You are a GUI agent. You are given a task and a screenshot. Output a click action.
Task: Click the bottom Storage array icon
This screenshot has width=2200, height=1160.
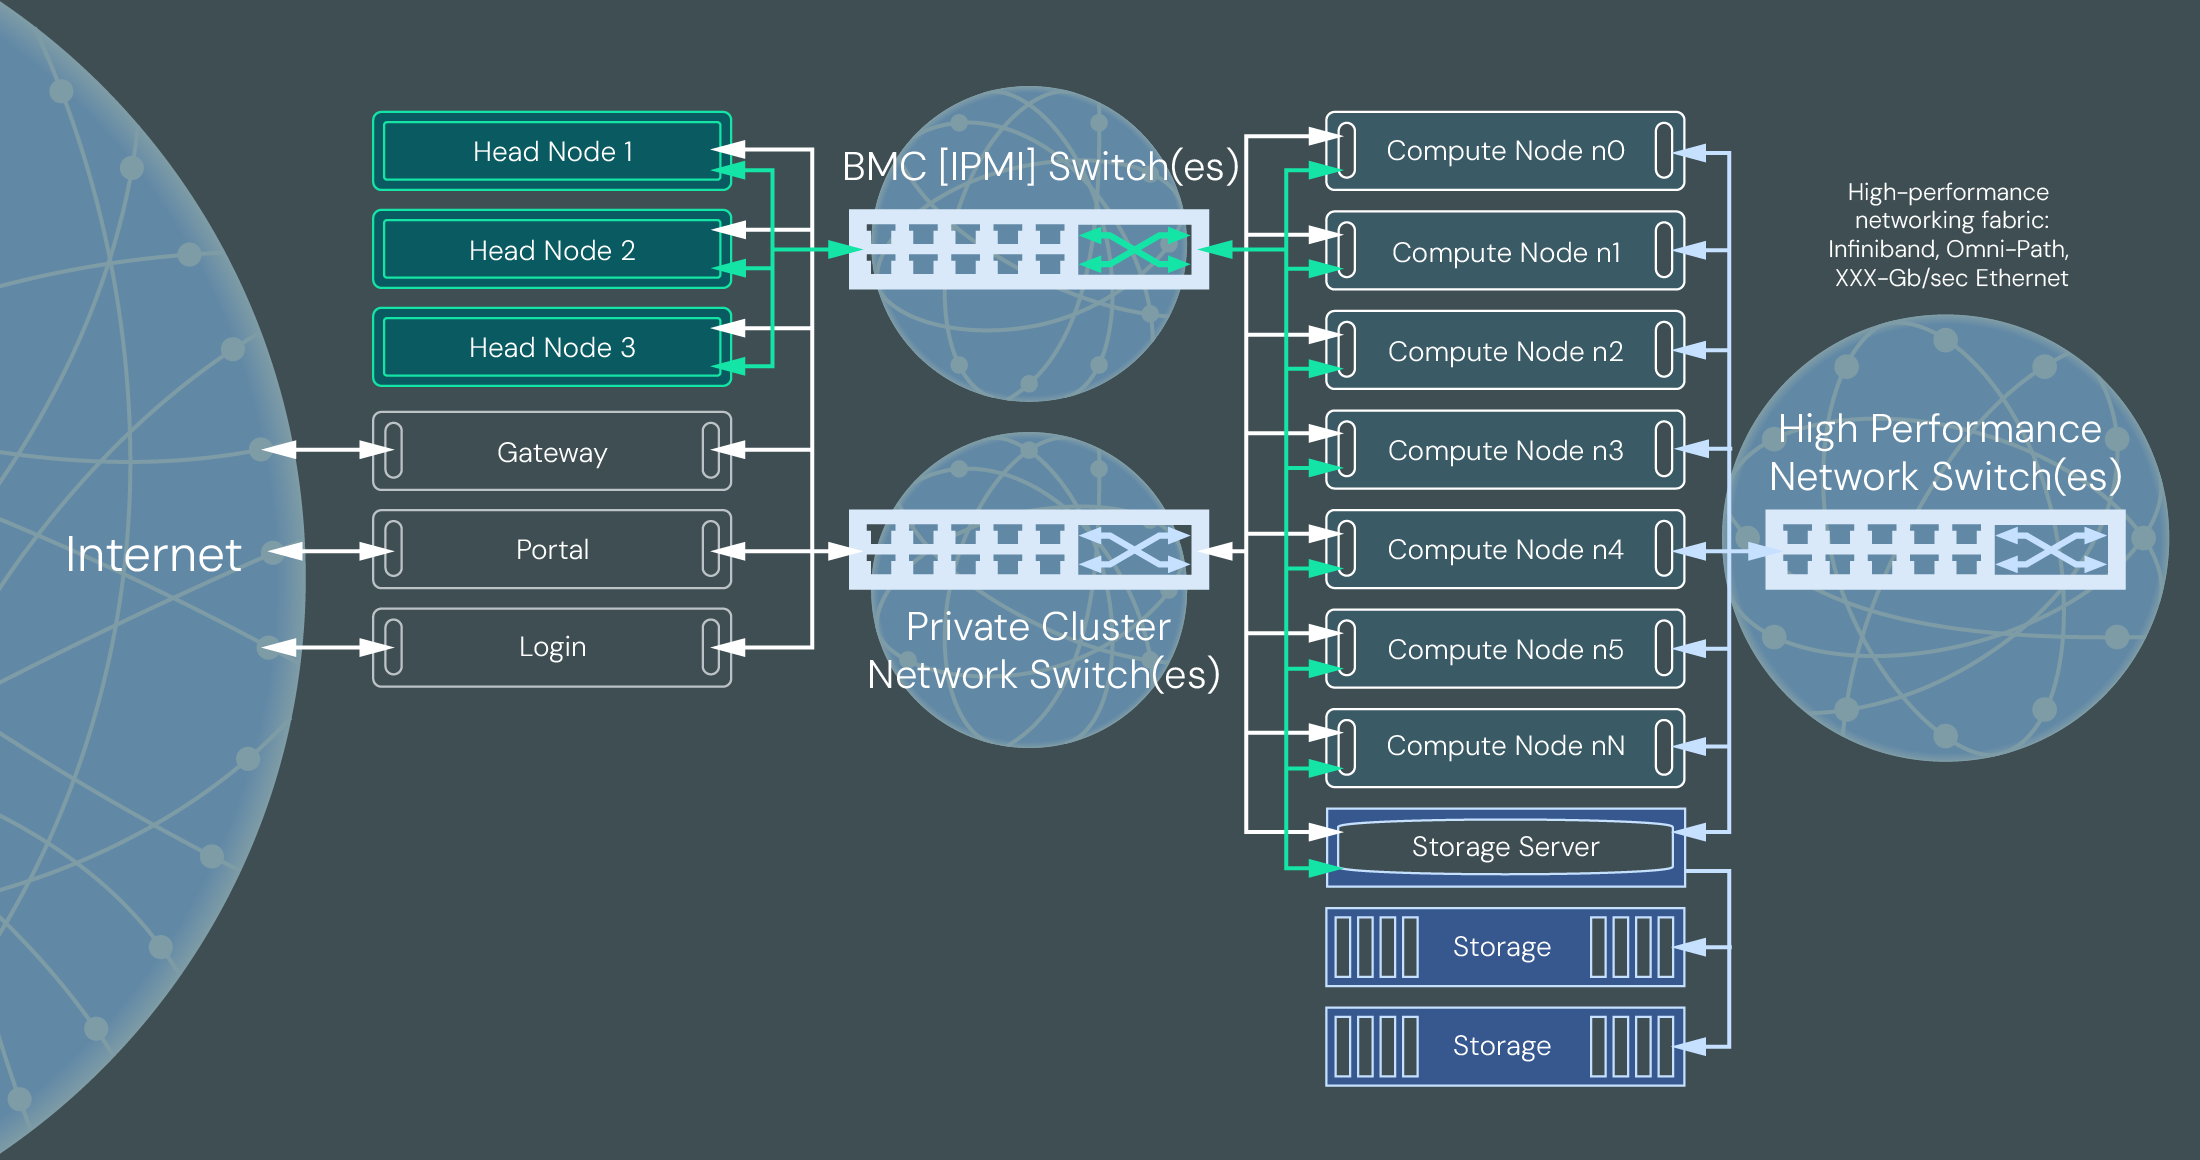[1504, 1045]
